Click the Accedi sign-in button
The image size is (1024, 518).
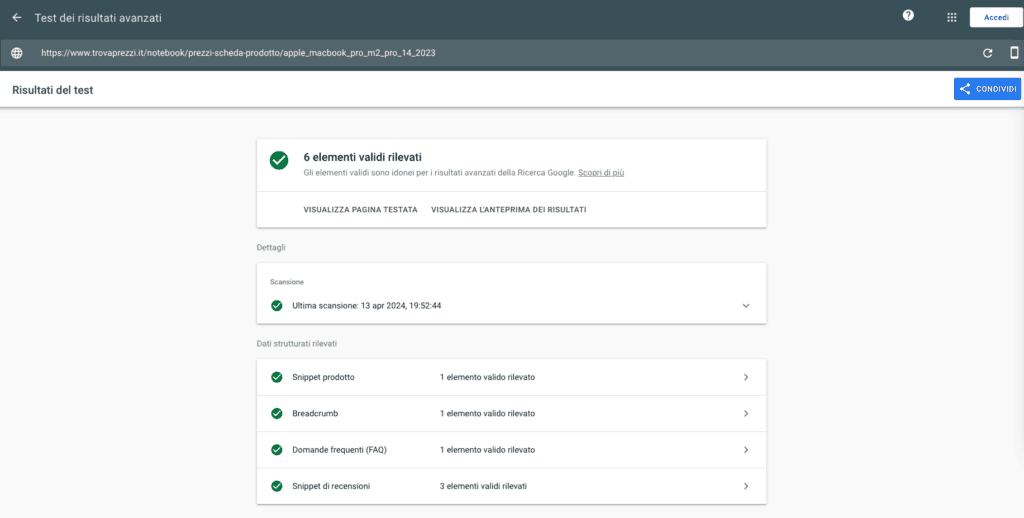[x=996, y=18]
